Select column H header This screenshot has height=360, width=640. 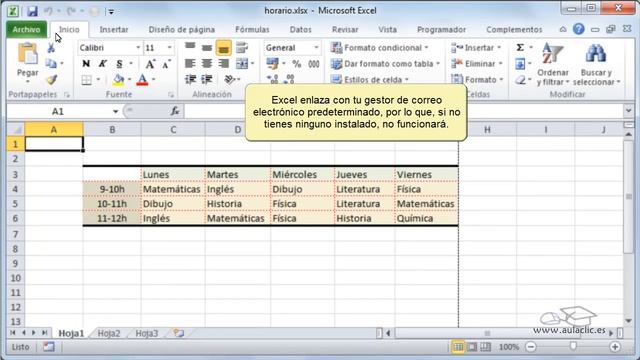[x=487, y=129]
